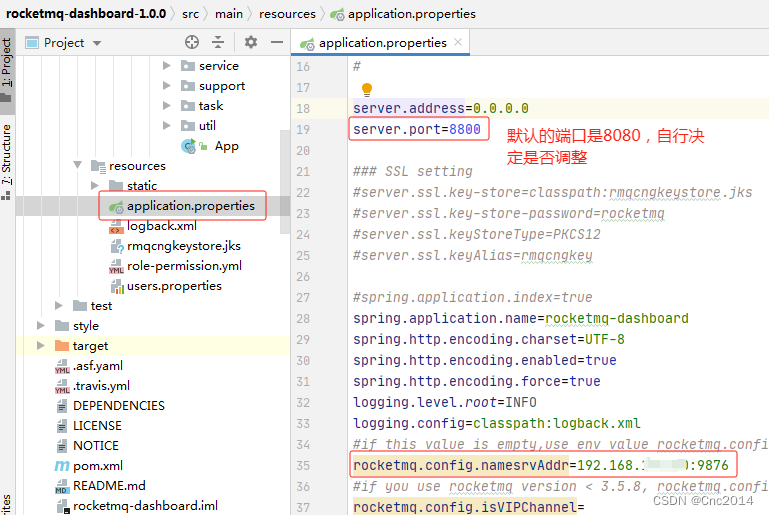The height and width of the screenshot is (515, 769).
Task: Select users.properties file
Action: (x=174, y=285)
